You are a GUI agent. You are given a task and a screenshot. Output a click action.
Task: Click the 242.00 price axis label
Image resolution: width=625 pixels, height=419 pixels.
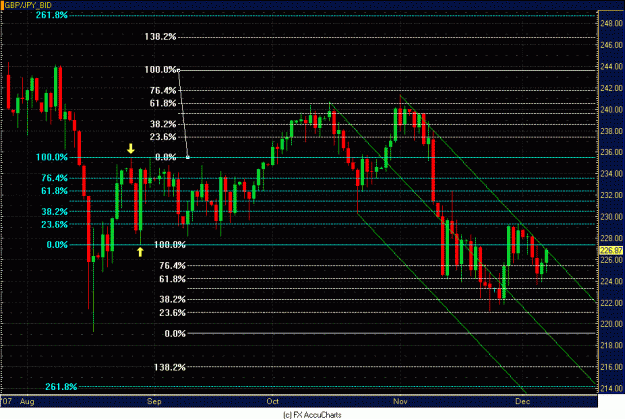(x=611, y=88)
